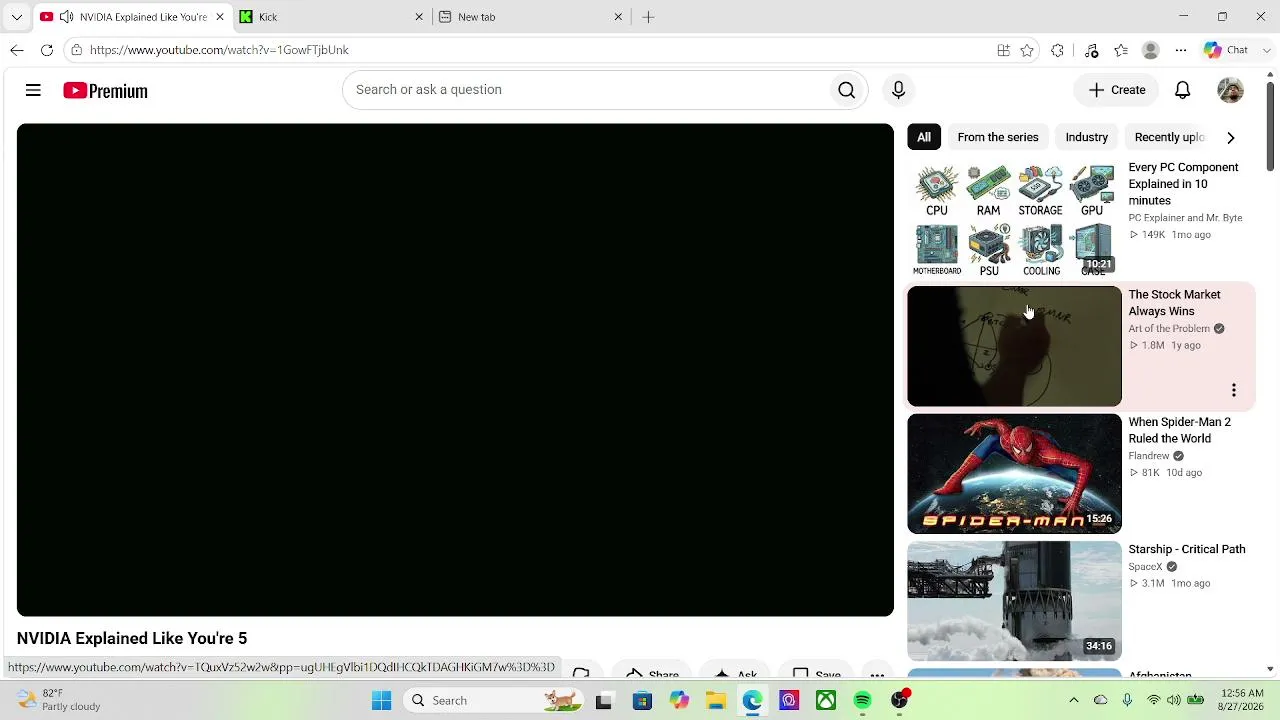Open When Spider-Man 2 Ruled the World title
The width and height of the screenshot is (1280, 720).
(1179, 430)
